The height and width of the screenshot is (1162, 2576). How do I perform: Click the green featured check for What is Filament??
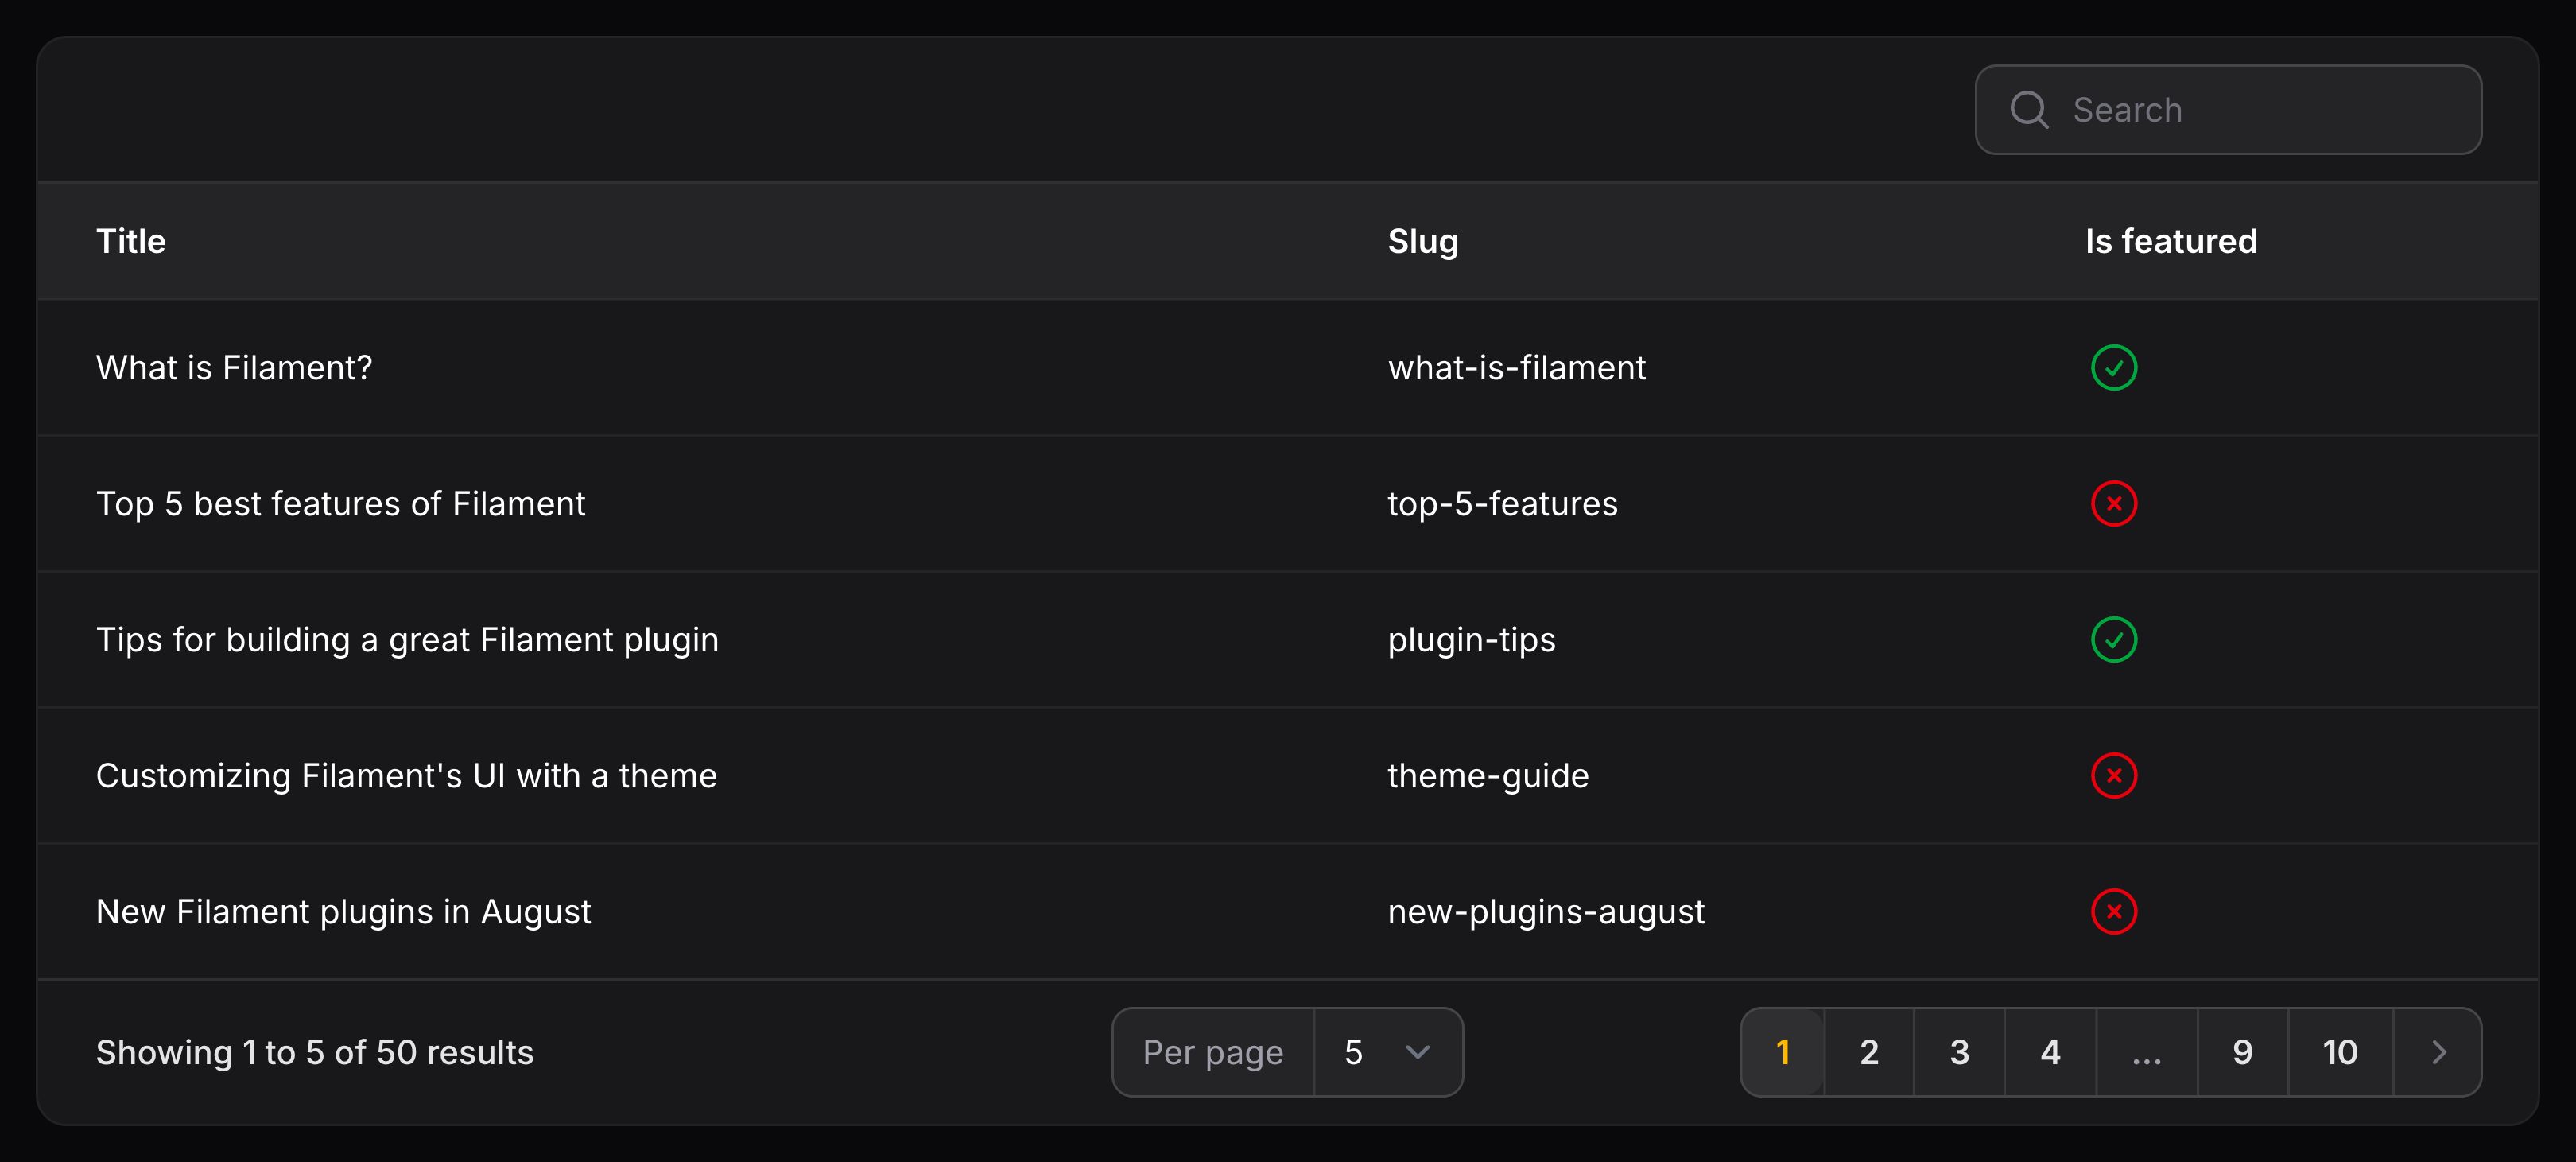point(2113,367)
